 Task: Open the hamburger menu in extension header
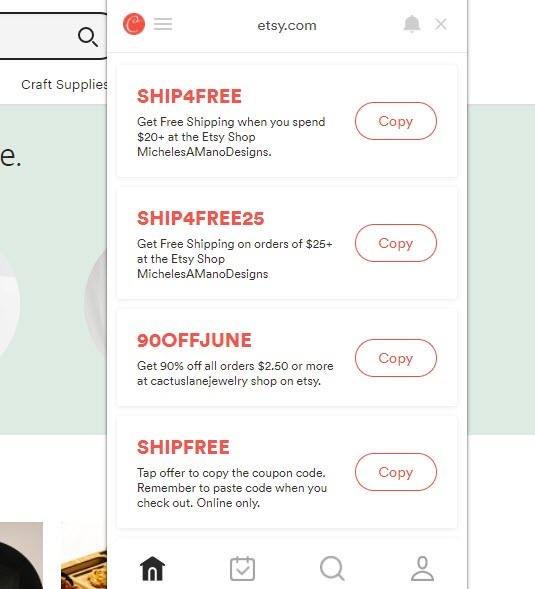point(163,24)
